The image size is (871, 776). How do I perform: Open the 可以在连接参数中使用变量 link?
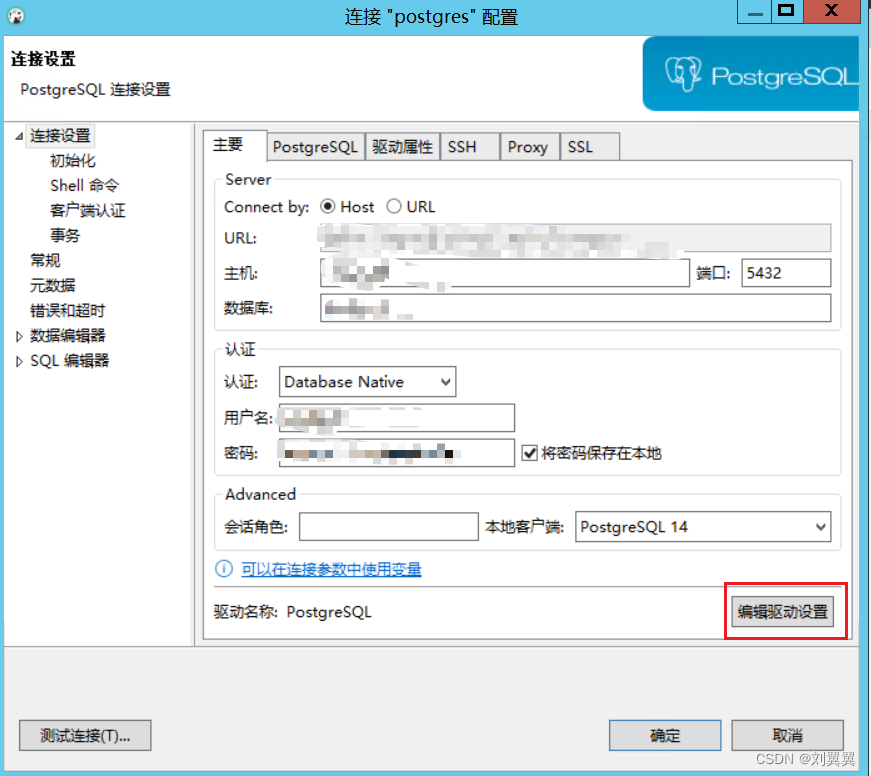pyautogui.click(x=331, y=569)
